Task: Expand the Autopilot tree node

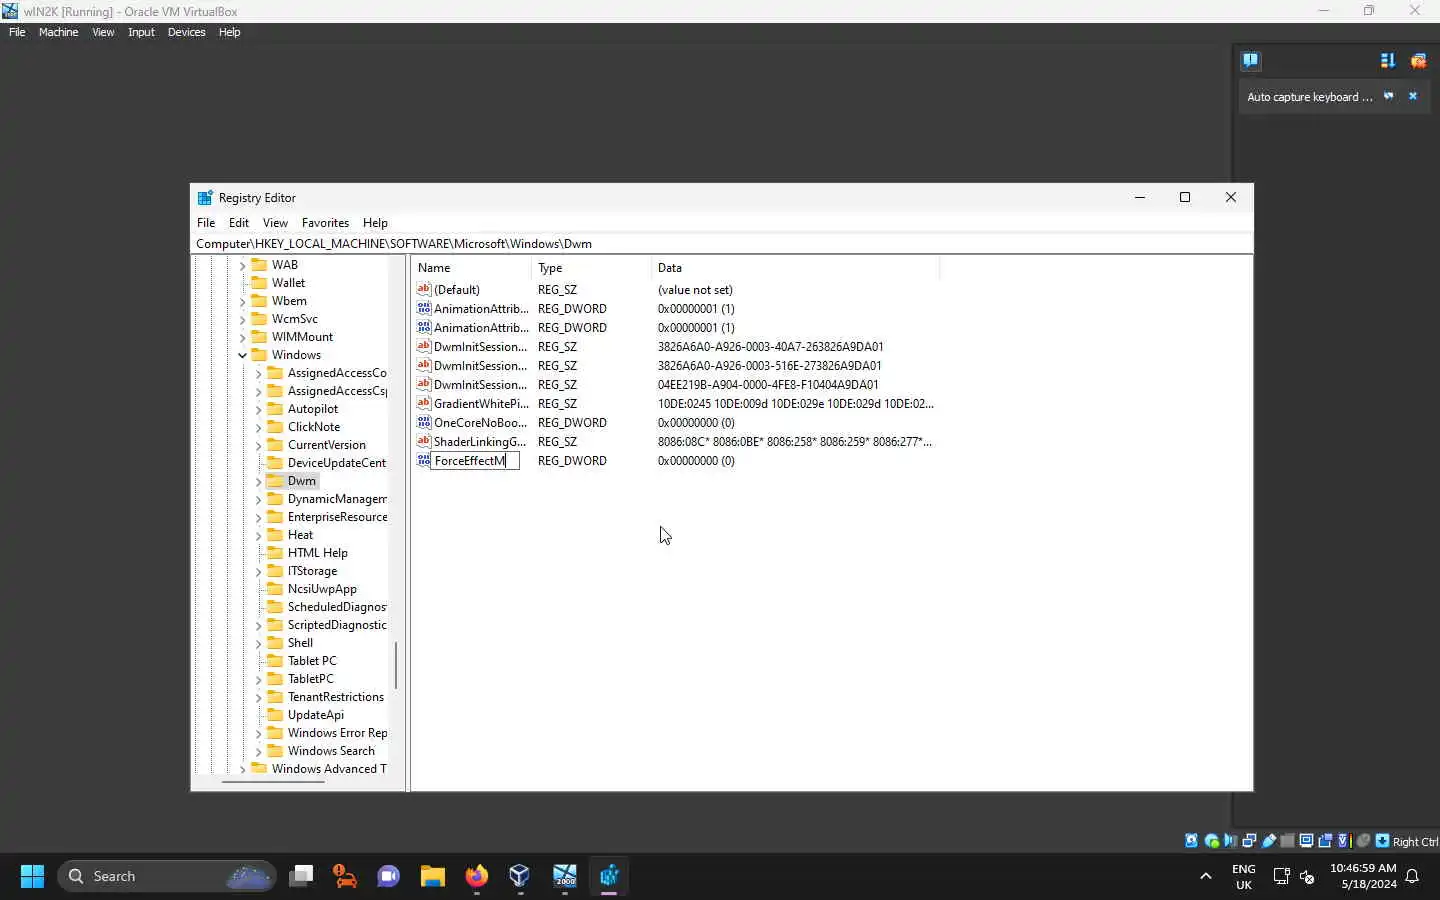Action: 258,409
